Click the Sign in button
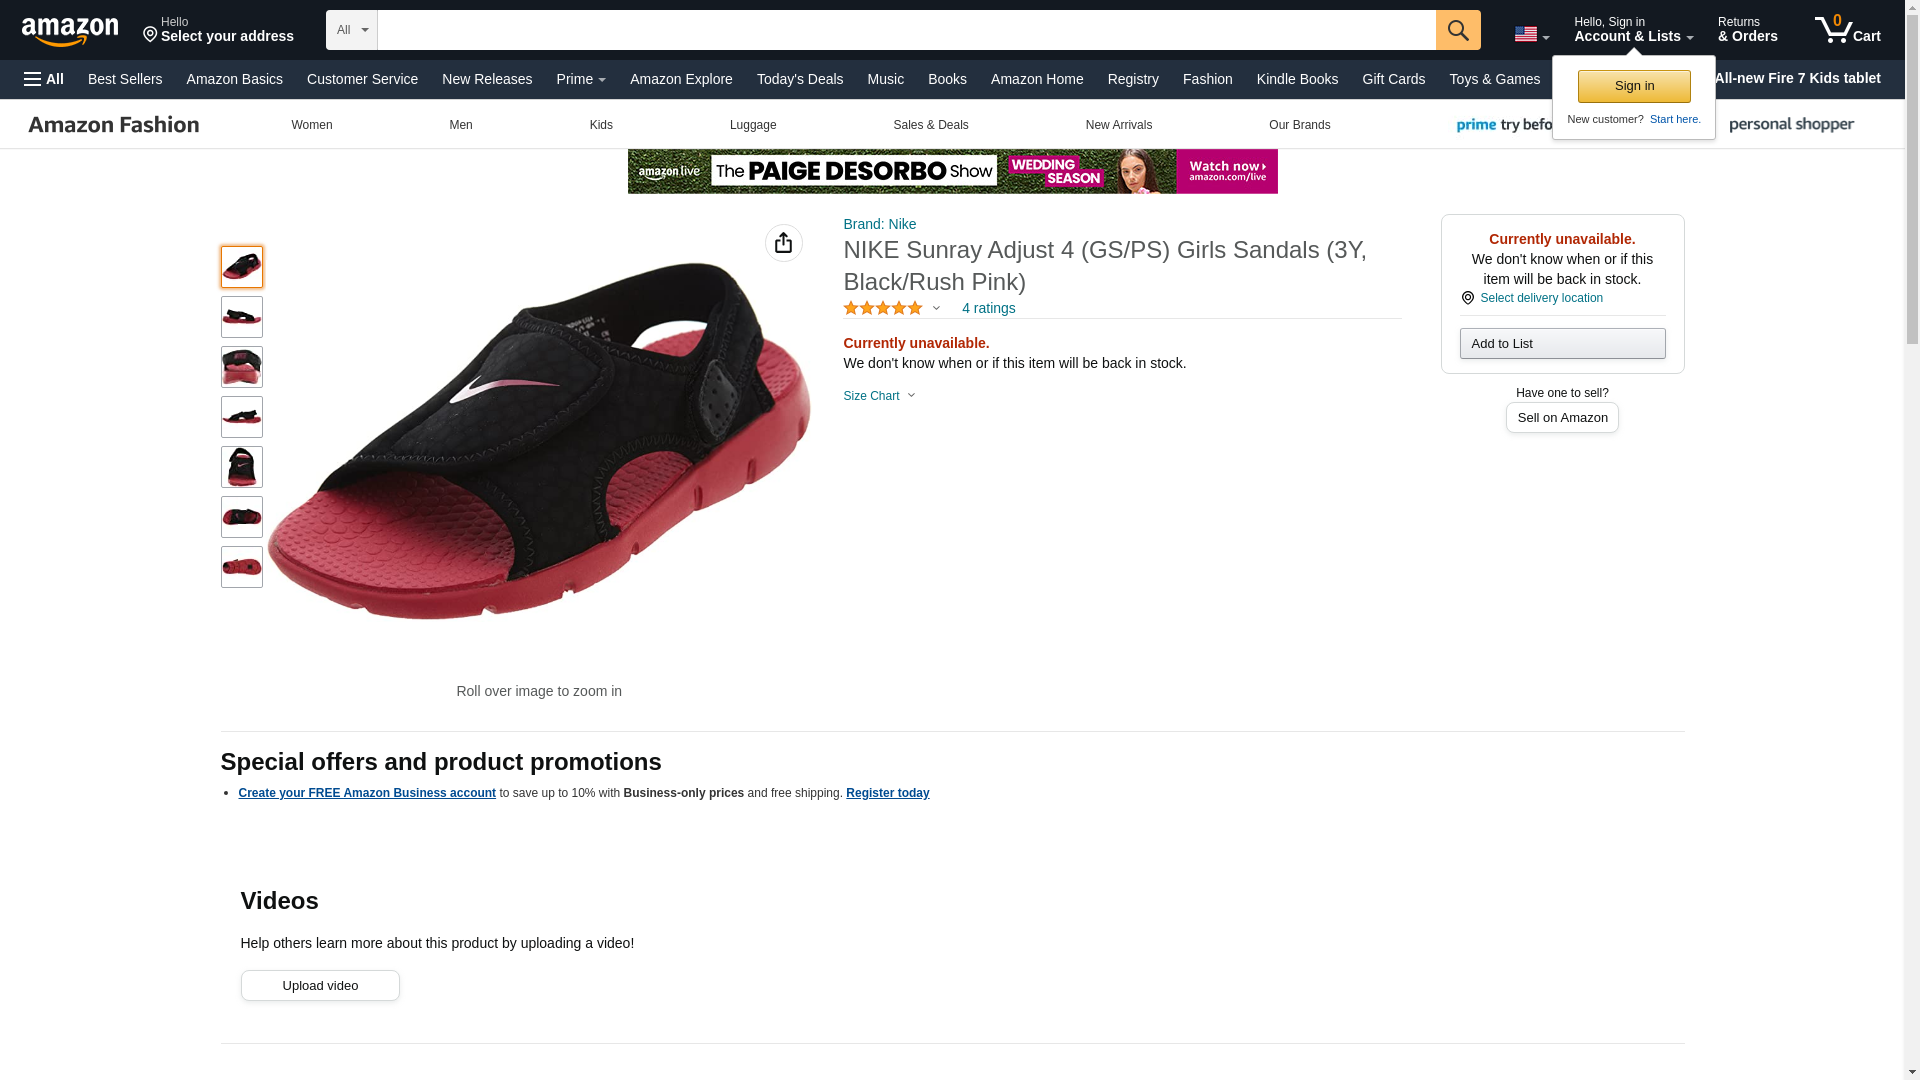Screen dimensions: 1920x1080 1634,86
